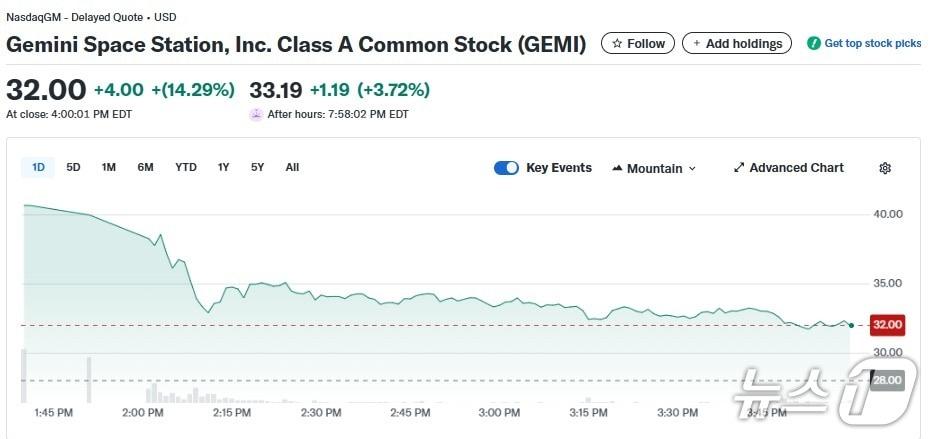Toggle the Key Events switch

pos(506,168)
